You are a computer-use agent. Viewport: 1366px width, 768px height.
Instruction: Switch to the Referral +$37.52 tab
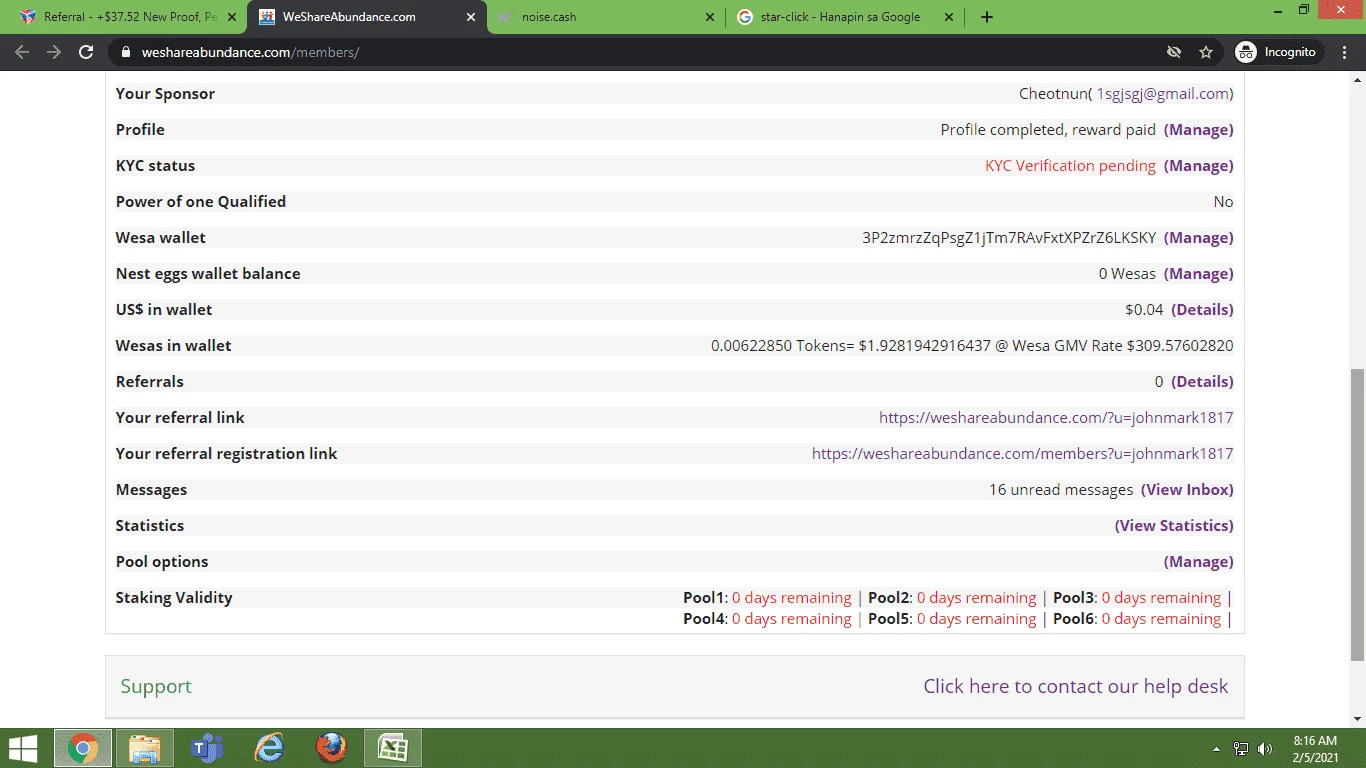click(x=128, y=17)
